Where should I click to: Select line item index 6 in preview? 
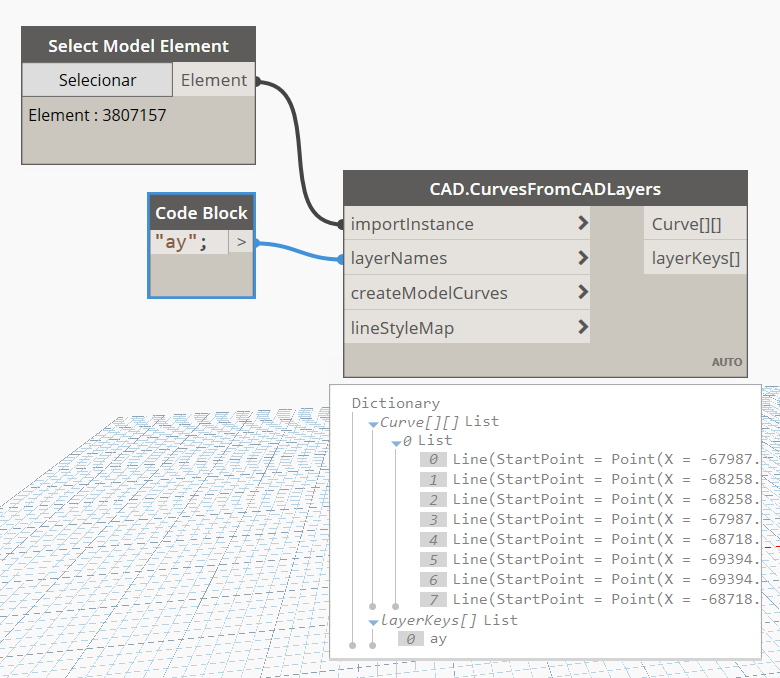(590, 579)
